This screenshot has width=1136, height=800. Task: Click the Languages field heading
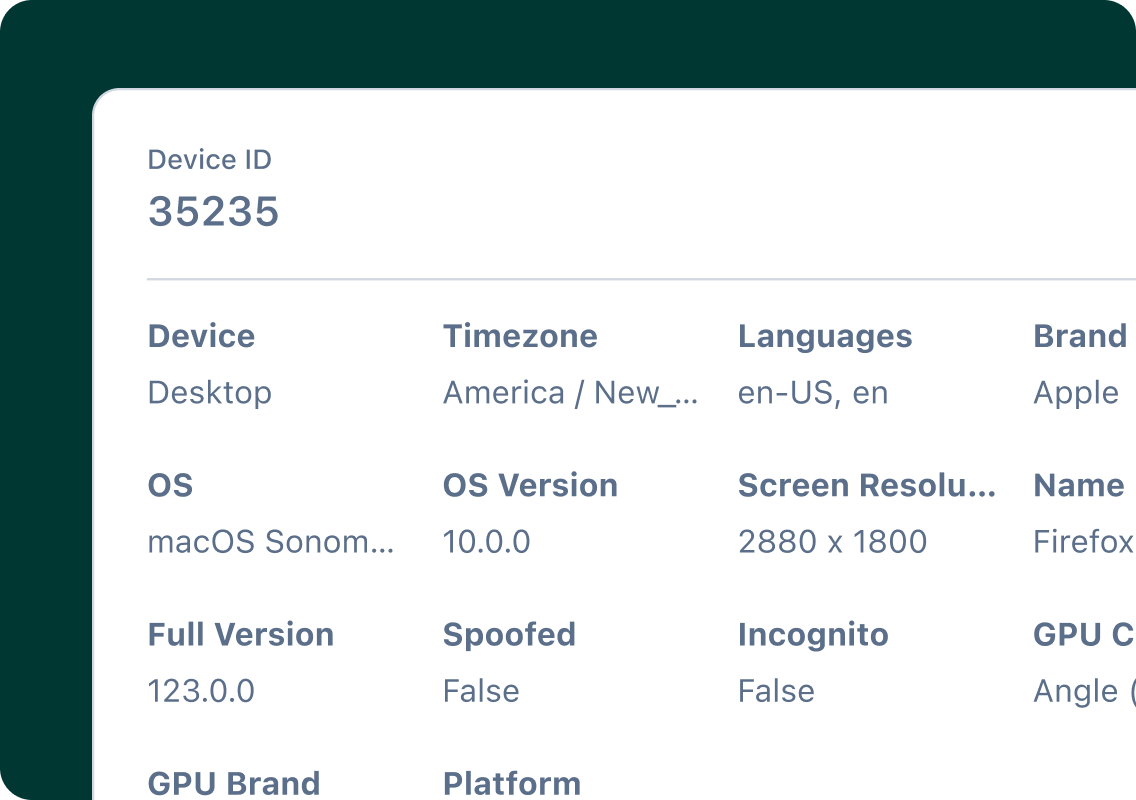click(825, 336)
